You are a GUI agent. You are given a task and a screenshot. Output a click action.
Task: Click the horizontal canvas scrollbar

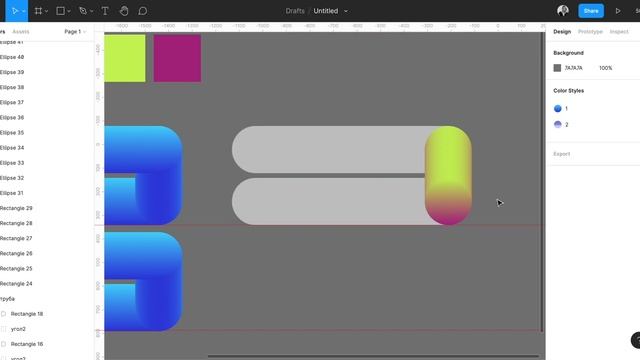(372, 356)
